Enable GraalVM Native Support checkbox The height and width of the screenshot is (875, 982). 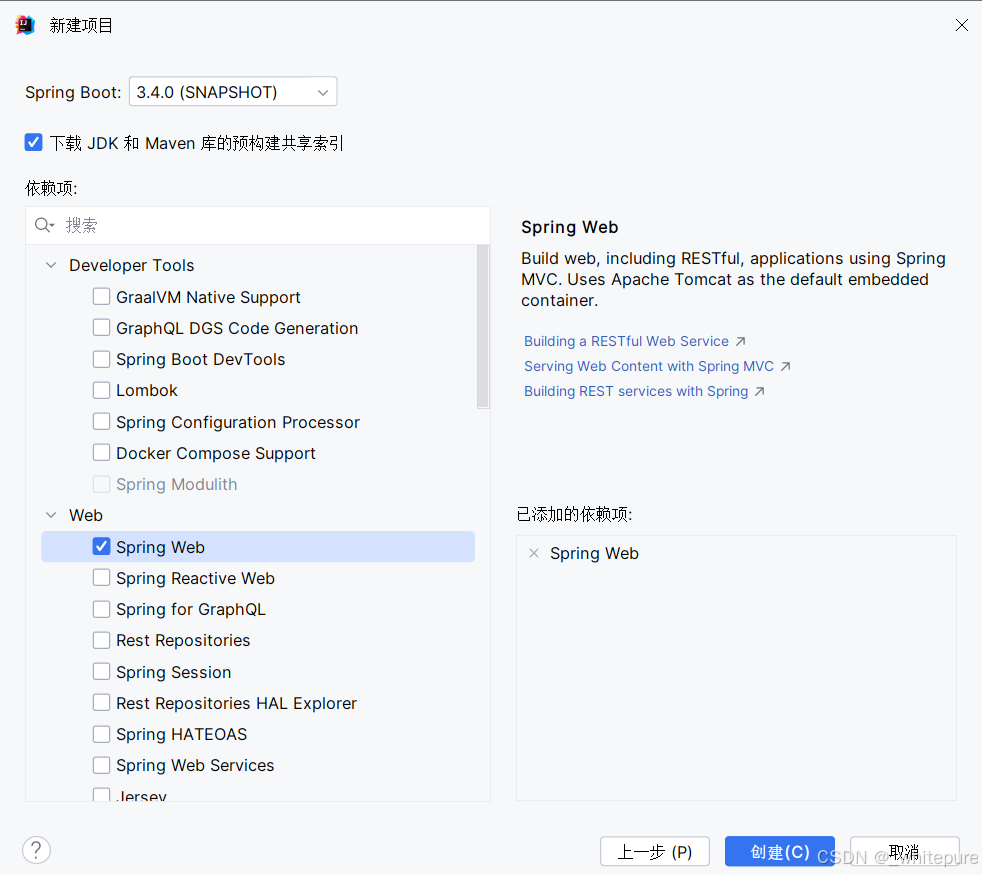click(101, 296)
